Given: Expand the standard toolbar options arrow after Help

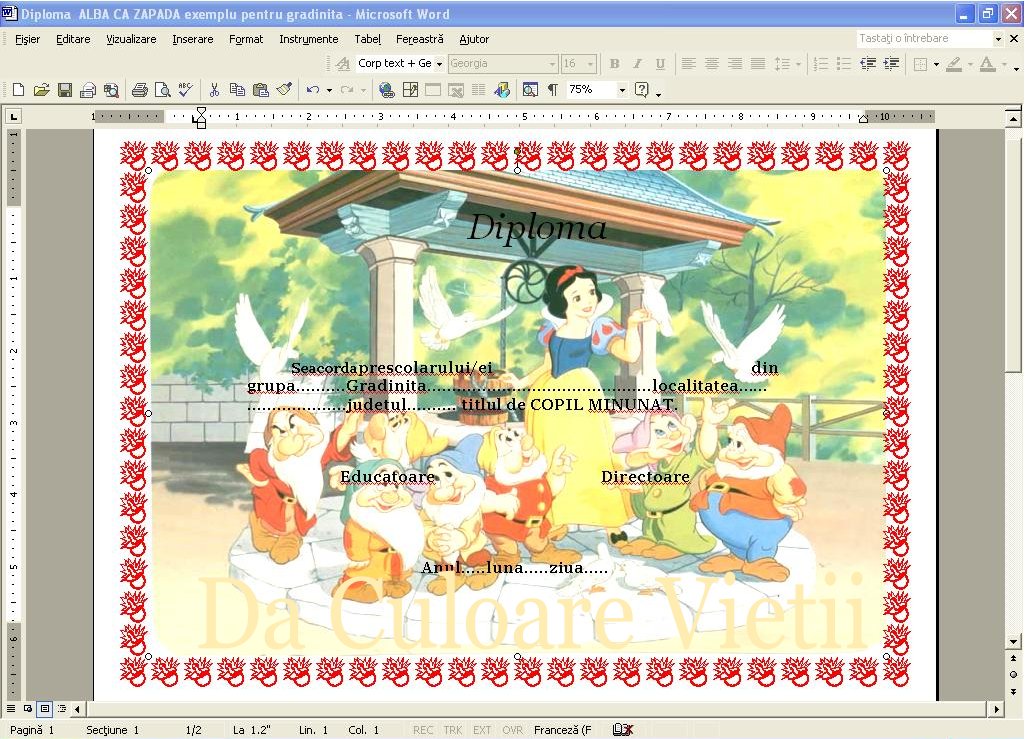Looking at the screenshot, I should tap(658, 94).
